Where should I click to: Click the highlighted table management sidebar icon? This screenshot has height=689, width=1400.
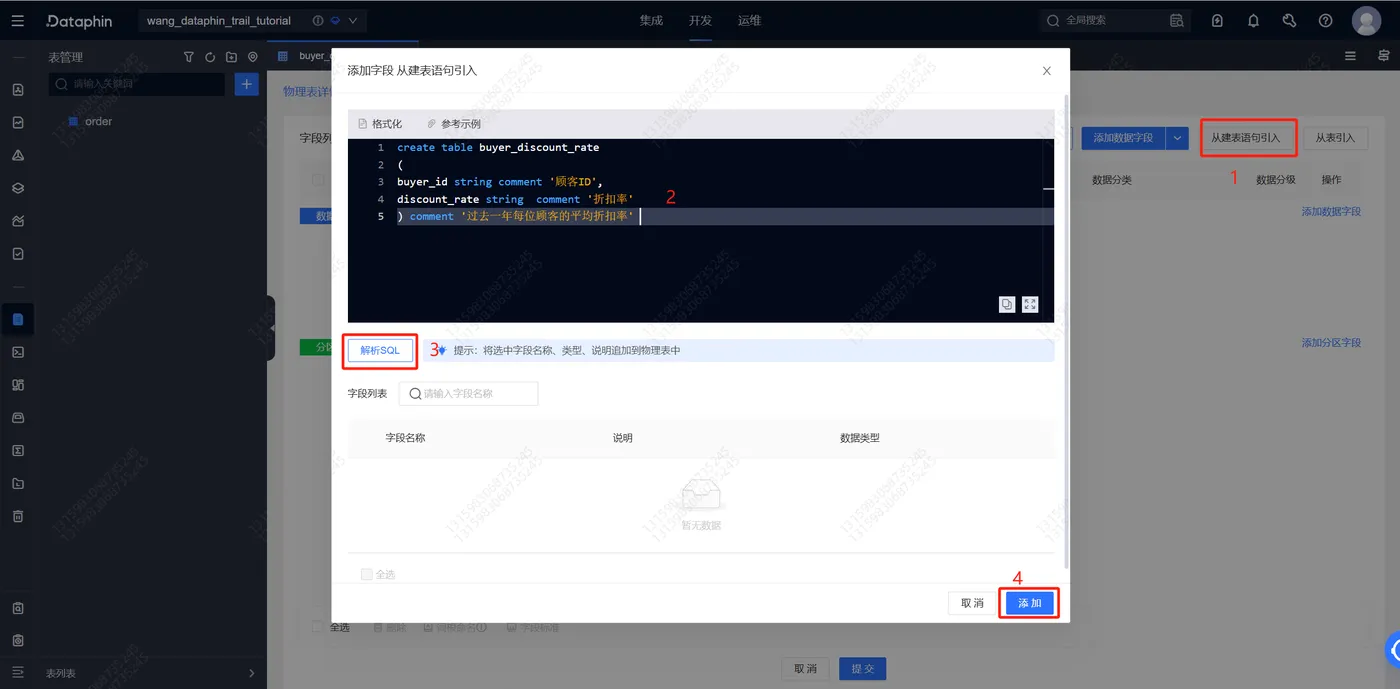pos(18,320)
